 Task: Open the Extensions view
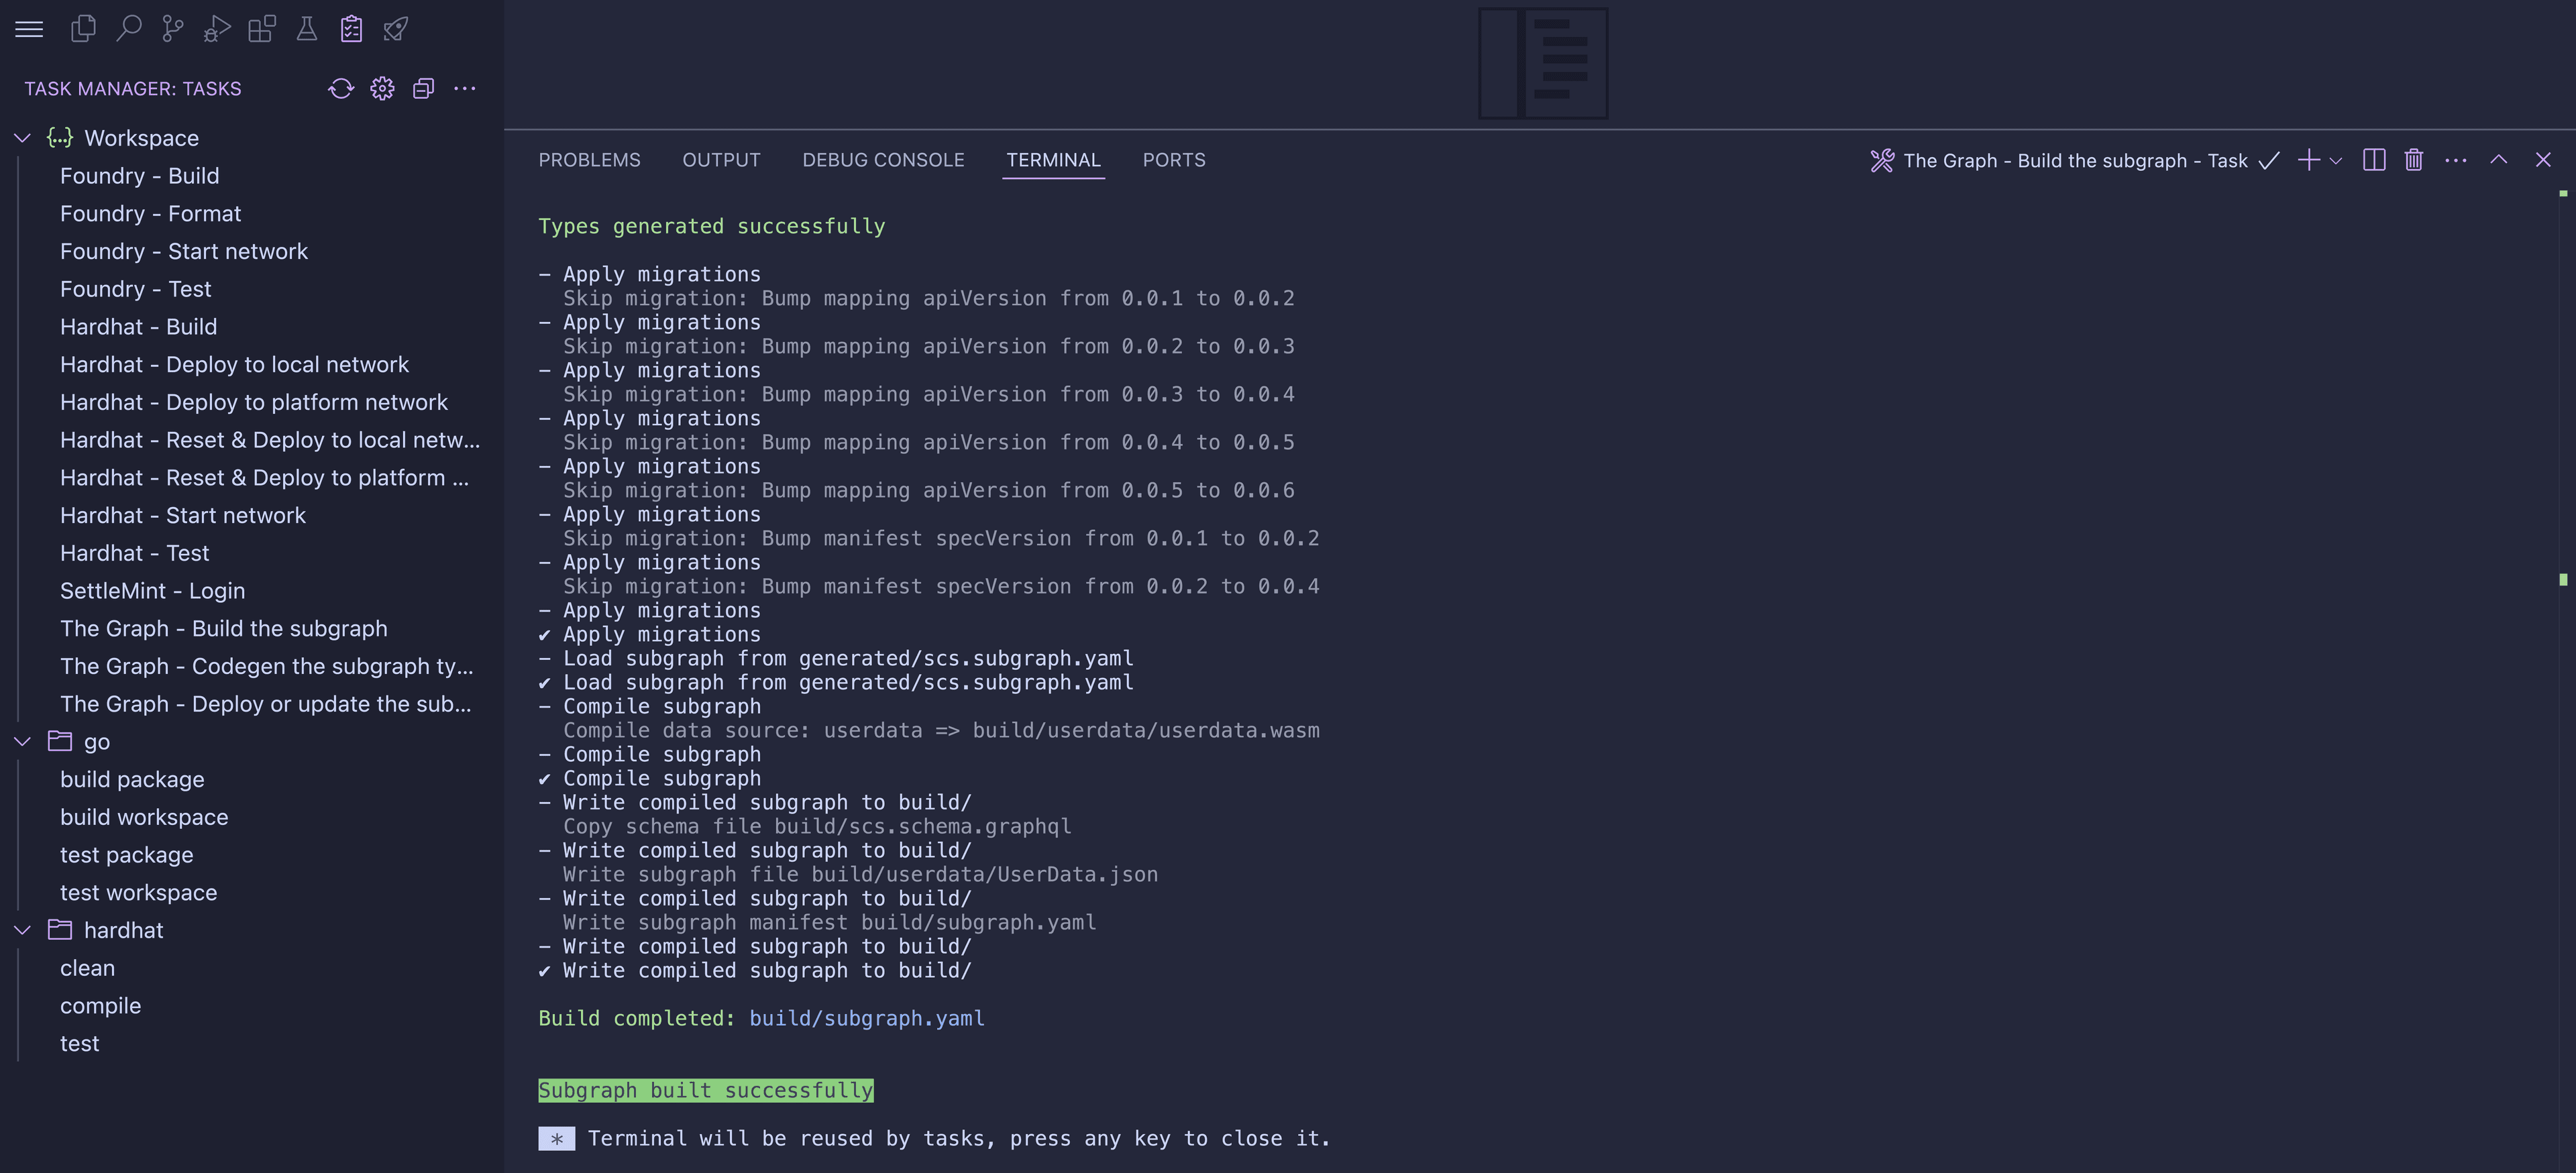262,29
